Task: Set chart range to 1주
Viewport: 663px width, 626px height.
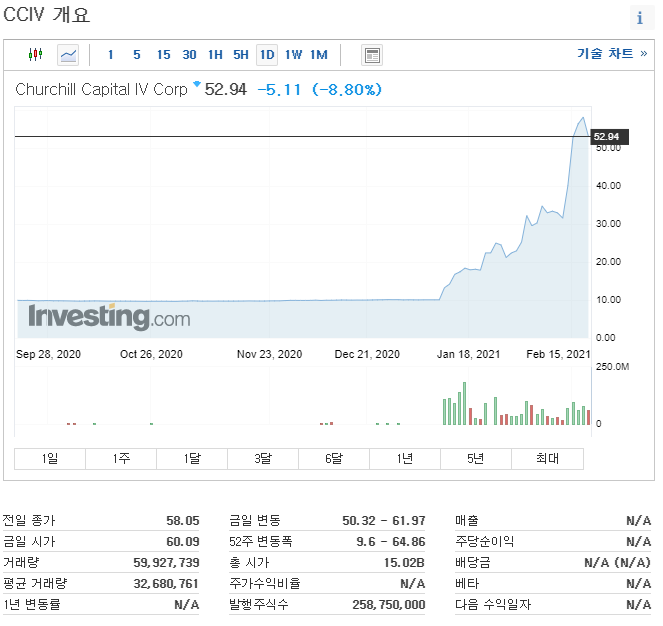Action: tap(121, 459)
